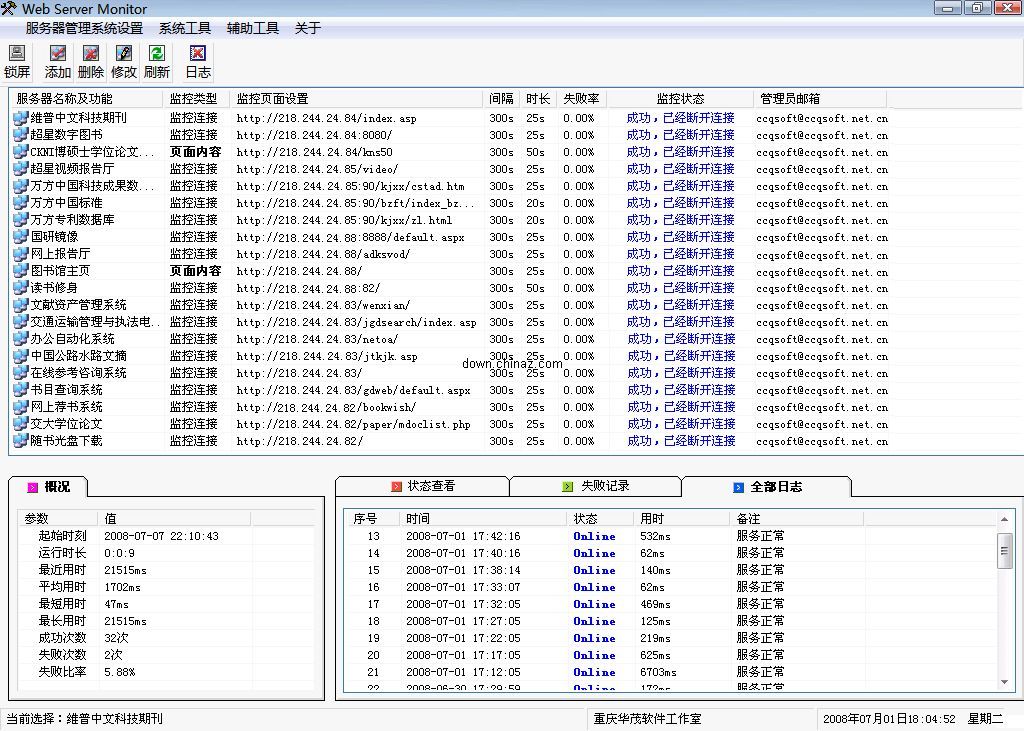Select server icon beside 办公自动化系统

[x=20, y=338]
